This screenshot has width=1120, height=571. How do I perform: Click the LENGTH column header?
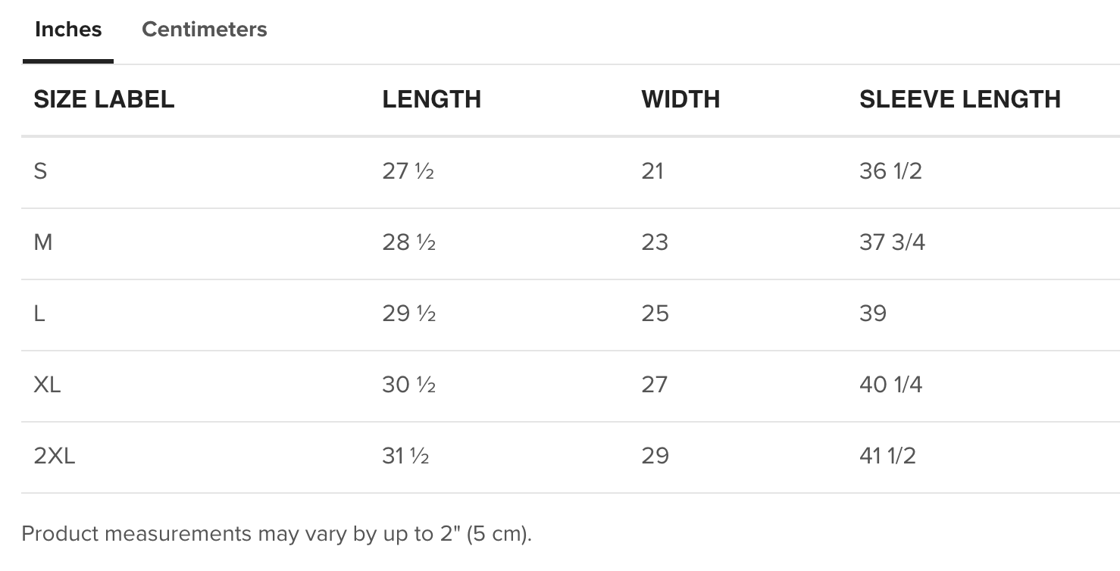[431, 99]
